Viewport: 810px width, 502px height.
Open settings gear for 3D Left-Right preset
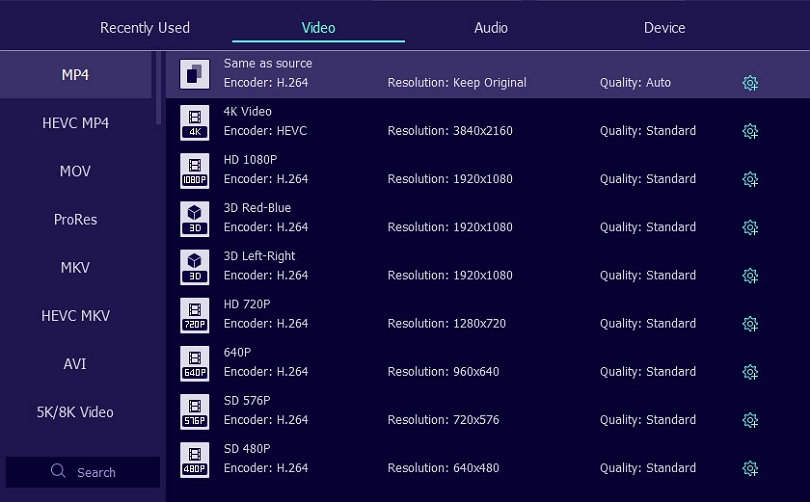[750, 276]
